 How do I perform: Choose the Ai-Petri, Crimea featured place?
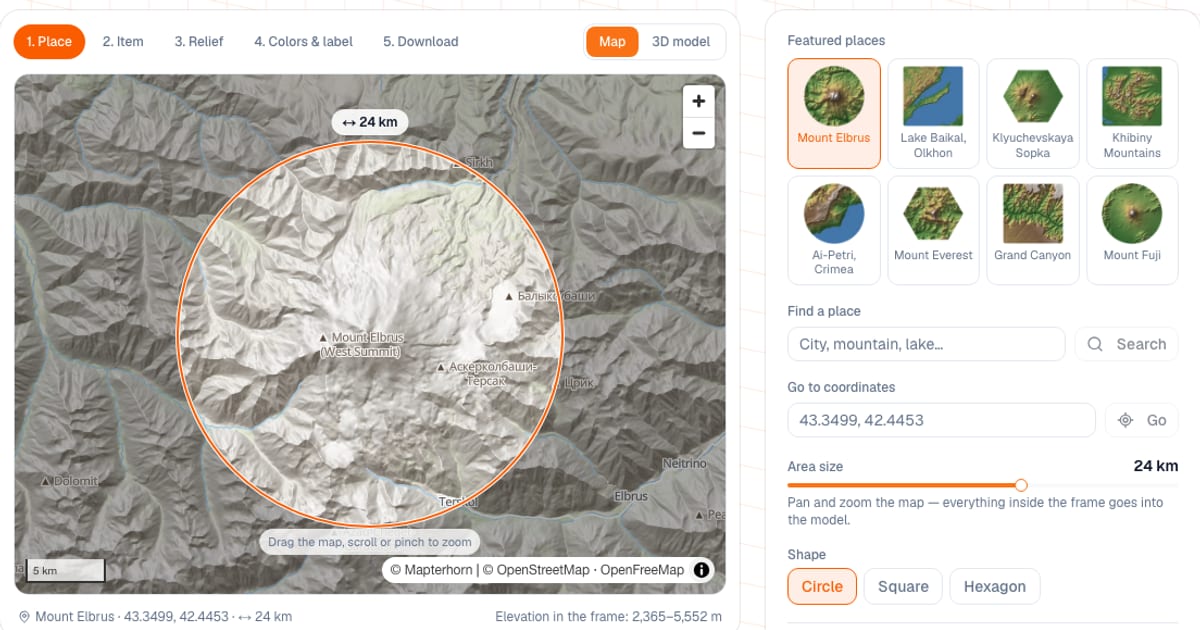tap(834, 230)
